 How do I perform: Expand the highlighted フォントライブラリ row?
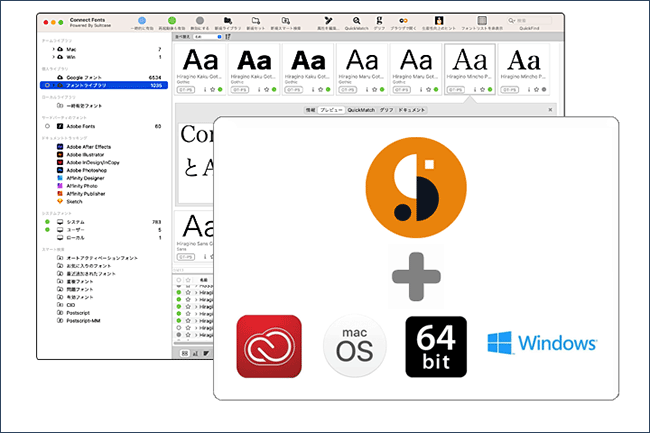pyautogui.click(x=53, y=85)
